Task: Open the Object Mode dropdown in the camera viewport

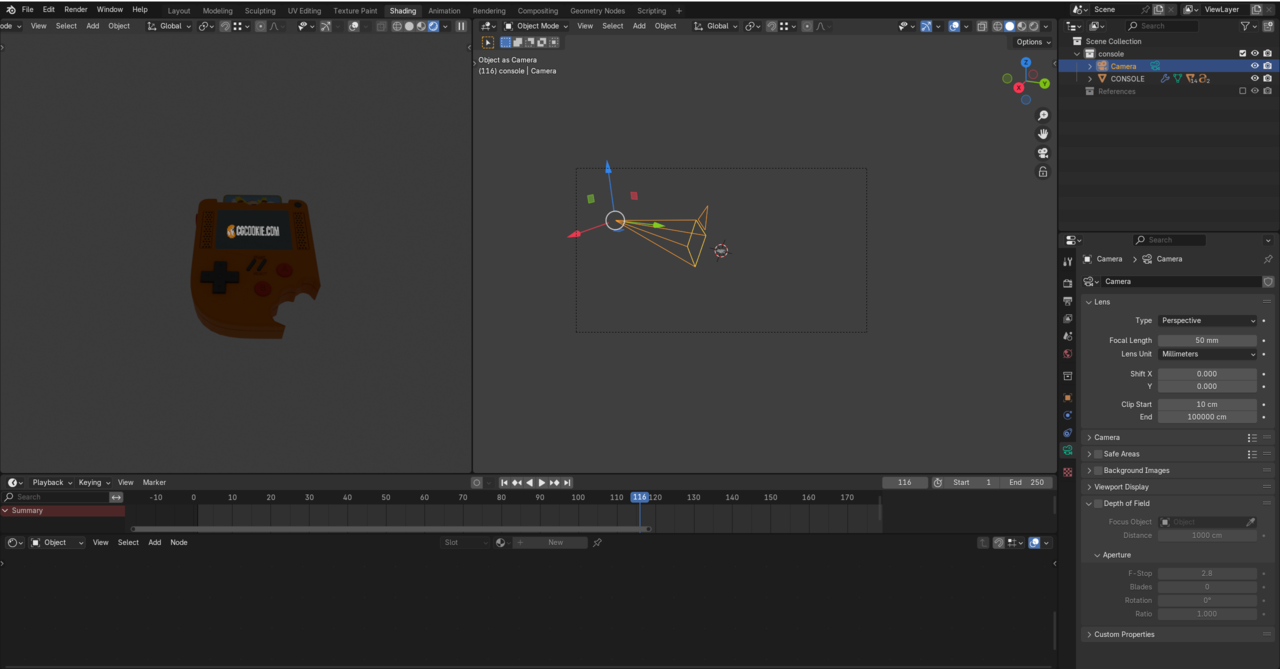Action: (536, 26)
